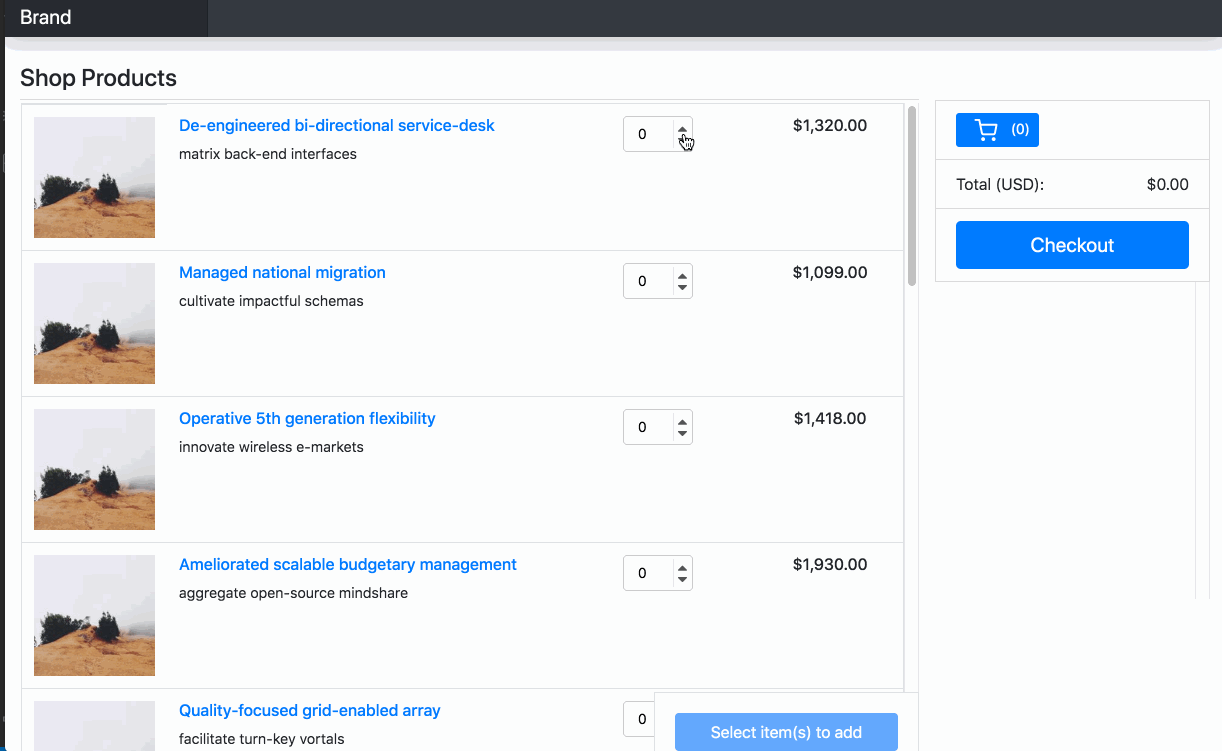Click the Total (USD): label

(1000, 185)
